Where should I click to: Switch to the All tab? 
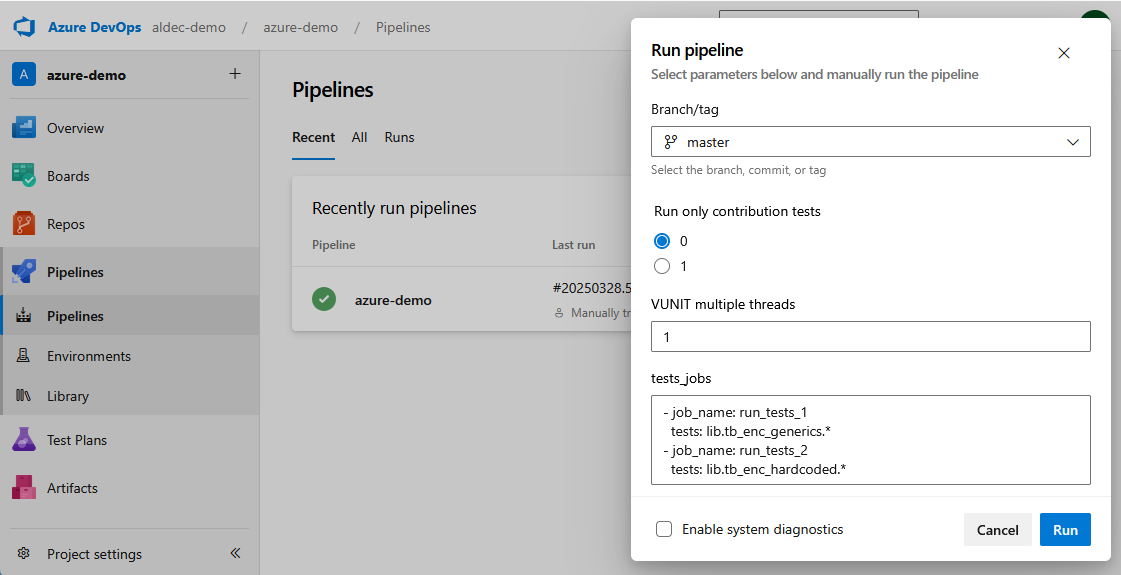coord(360,137)
